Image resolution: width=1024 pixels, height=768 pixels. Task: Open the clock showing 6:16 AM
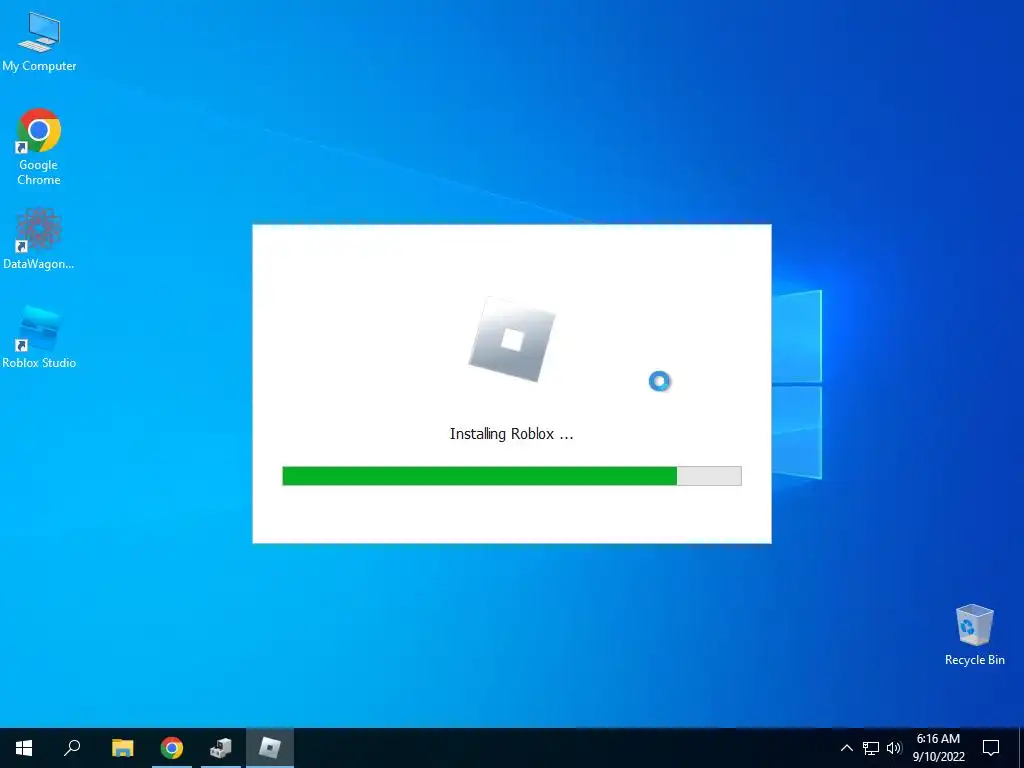(938, 748)
